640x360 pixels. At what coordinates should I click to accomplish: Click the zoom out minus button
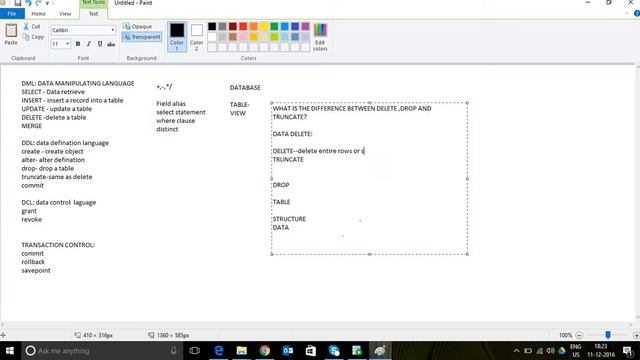[579, 335]
